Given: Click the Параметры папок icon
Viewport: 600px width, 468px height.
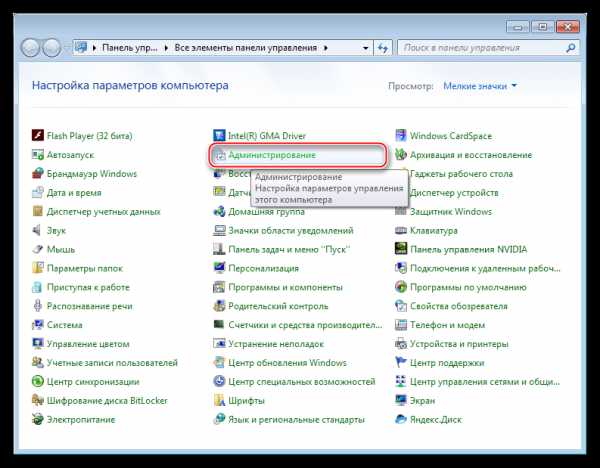Looking at the screenshot, I should 38,268.
